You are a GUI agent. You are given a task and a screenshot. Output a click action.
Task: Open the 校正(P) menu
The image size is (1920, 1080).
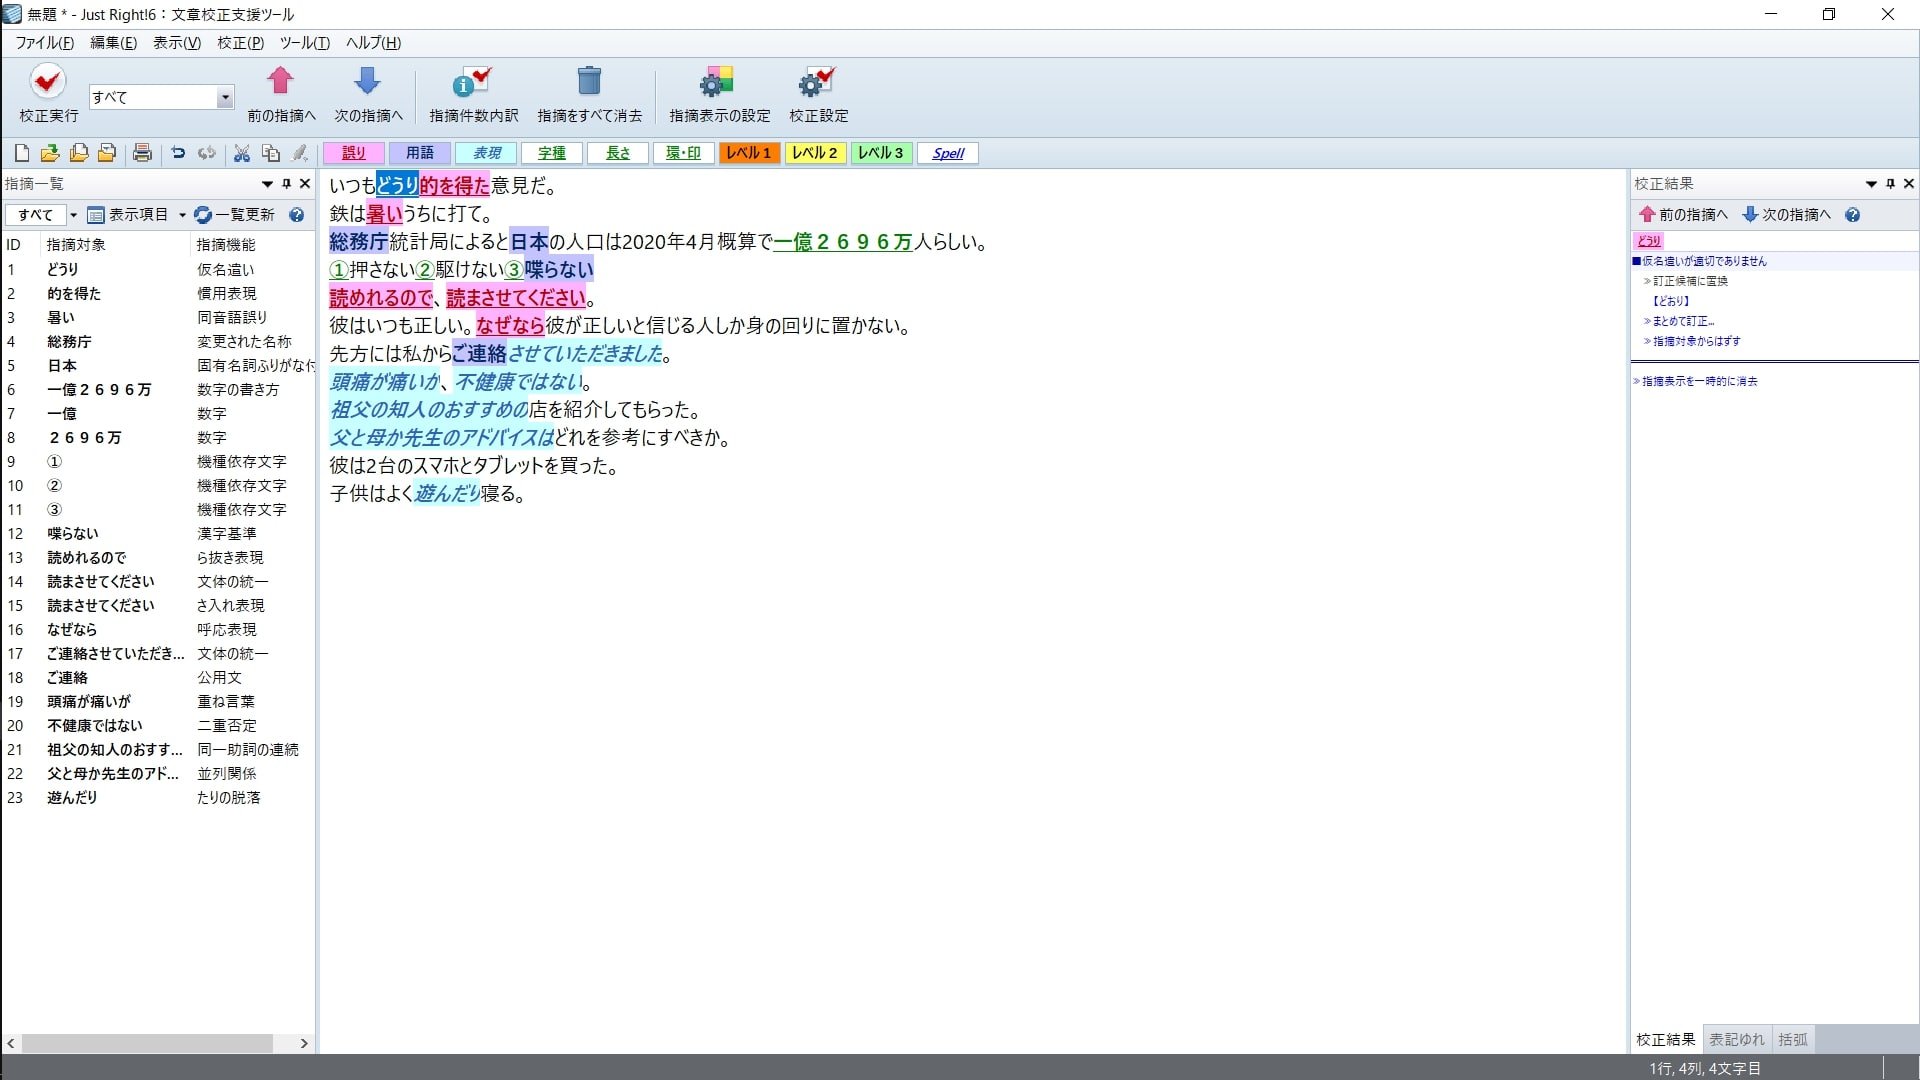[240, 43]
